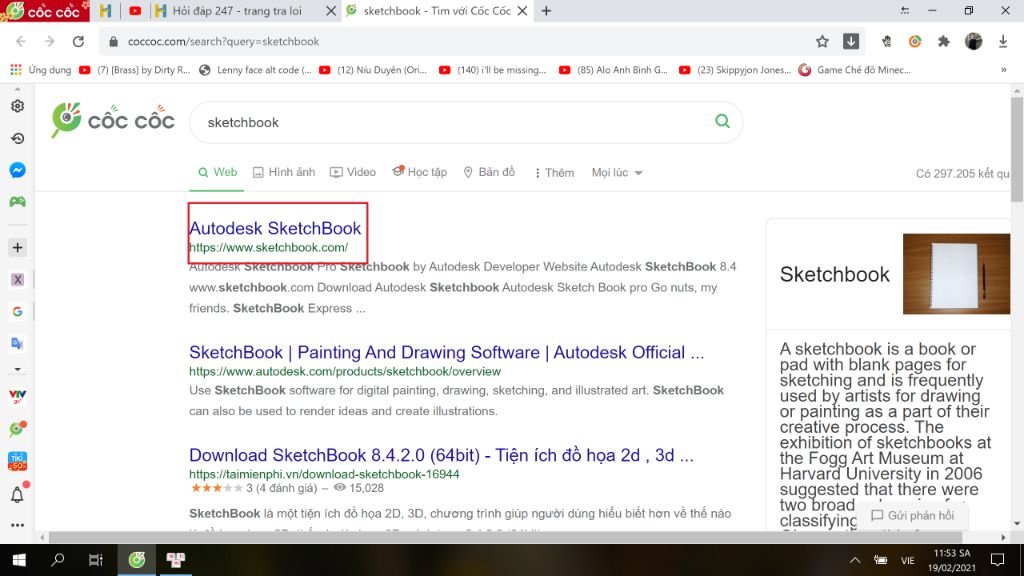The height and width of the screenshot is (576, 1024).
Task: Open Messenger icon in sidebar
Action: pyautogui.click(x=18, y=170)
